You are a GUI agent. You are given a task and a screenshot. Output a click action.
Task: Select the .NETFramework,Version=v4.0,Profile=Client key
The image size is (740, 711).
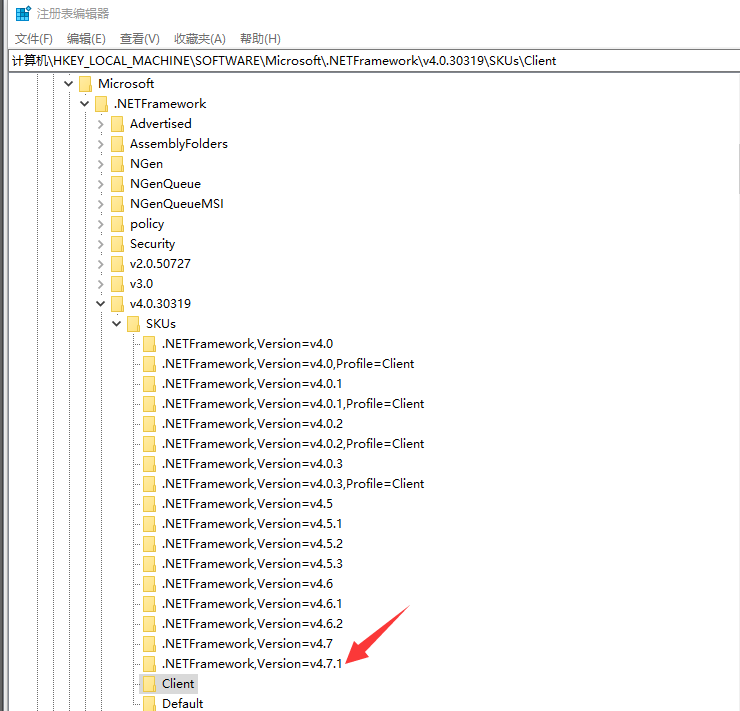pos(288,364)
